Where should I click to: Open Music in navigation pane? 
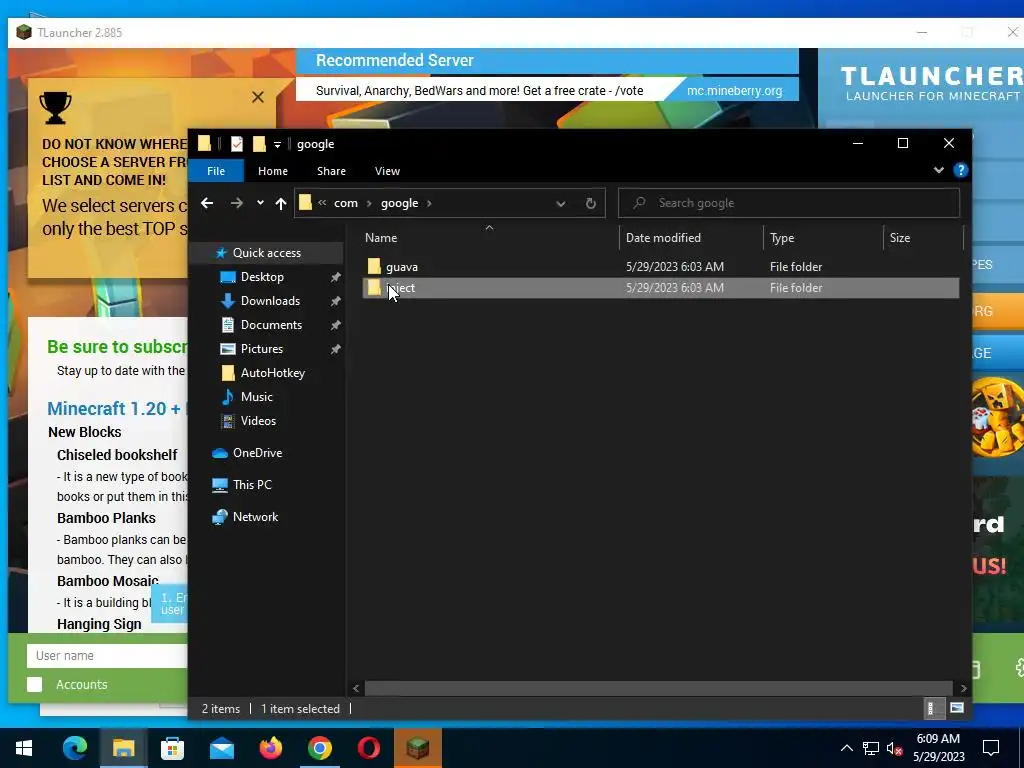pyautogui.click(x=256, y=397)
